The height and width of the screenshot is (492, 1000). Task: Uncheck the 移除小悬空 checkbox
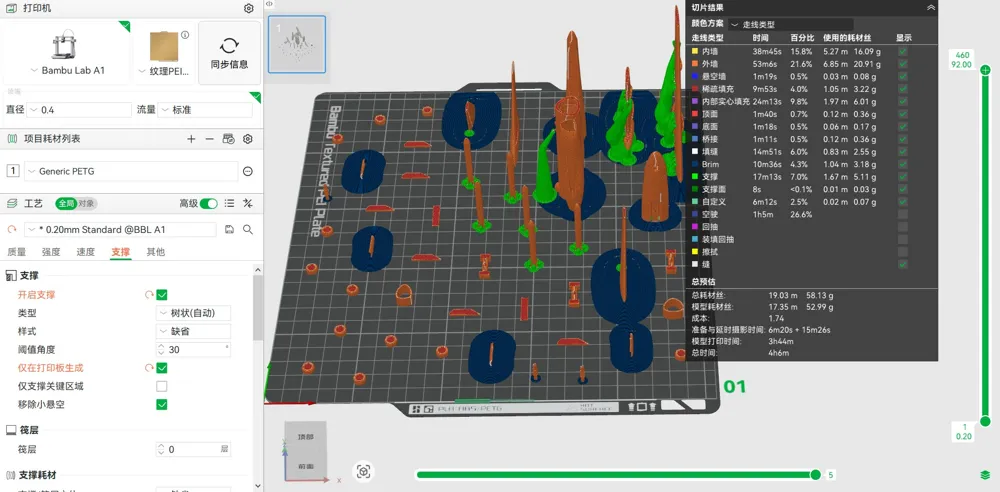click(x=162, y=405)
